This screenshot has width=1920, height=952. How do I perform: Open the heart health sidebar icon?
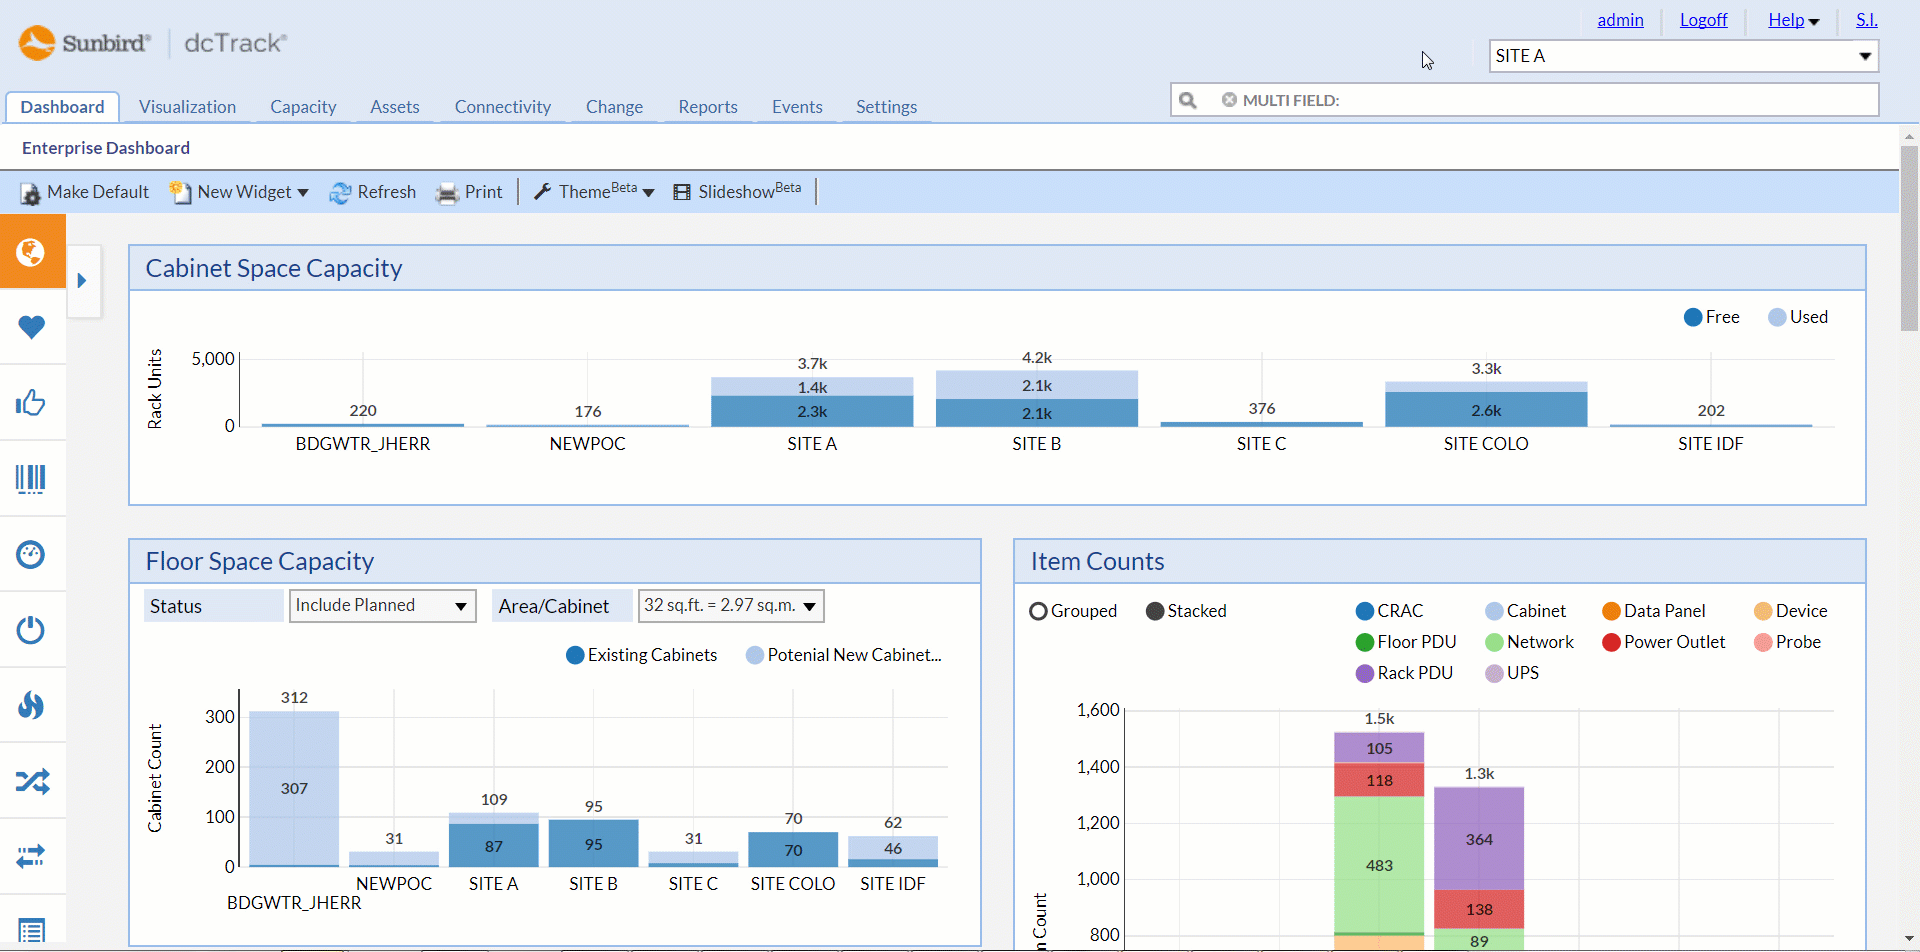(32, 327)
